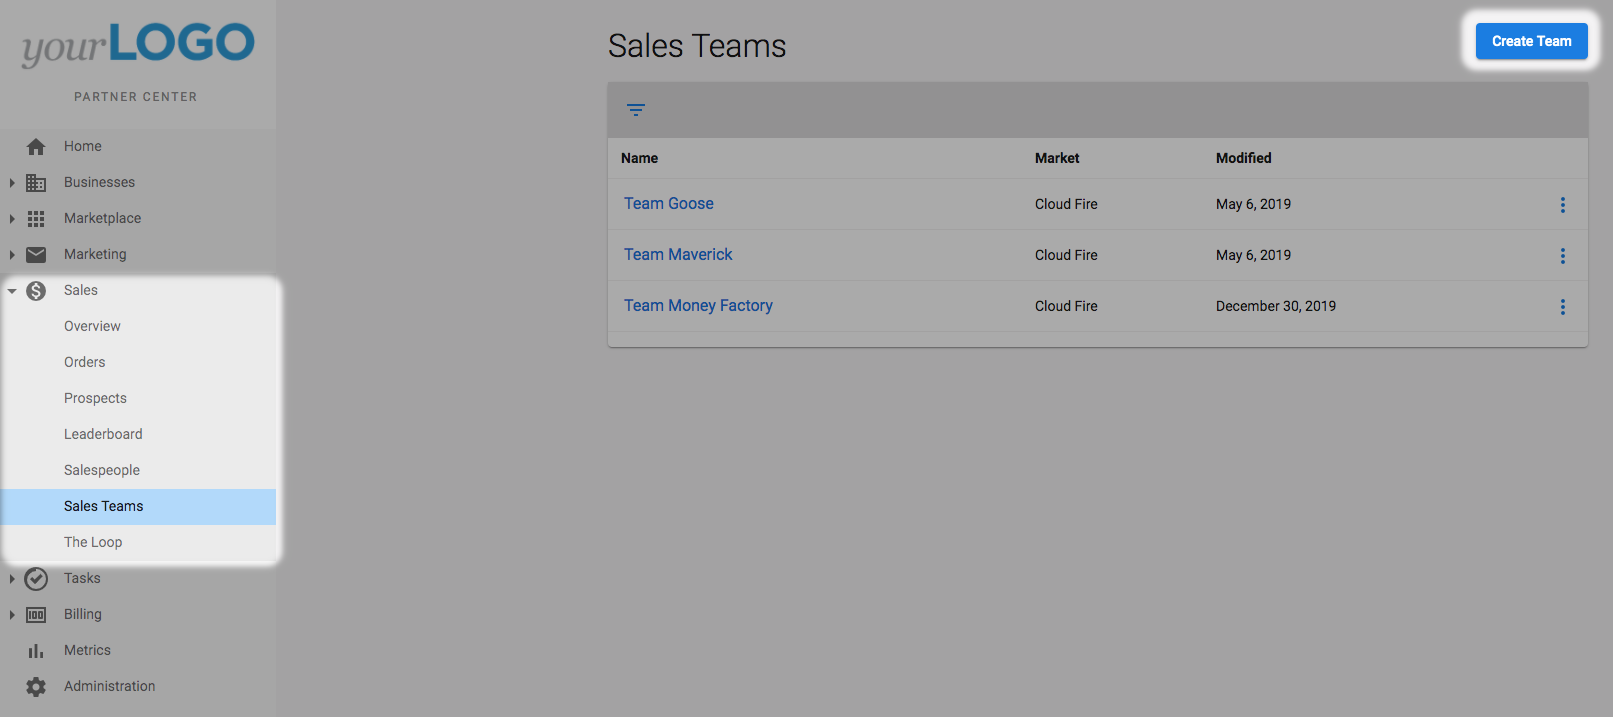Click May 6, 2019 in Team Maverick row
1613x717 pixels.
tap(1253, 255)
